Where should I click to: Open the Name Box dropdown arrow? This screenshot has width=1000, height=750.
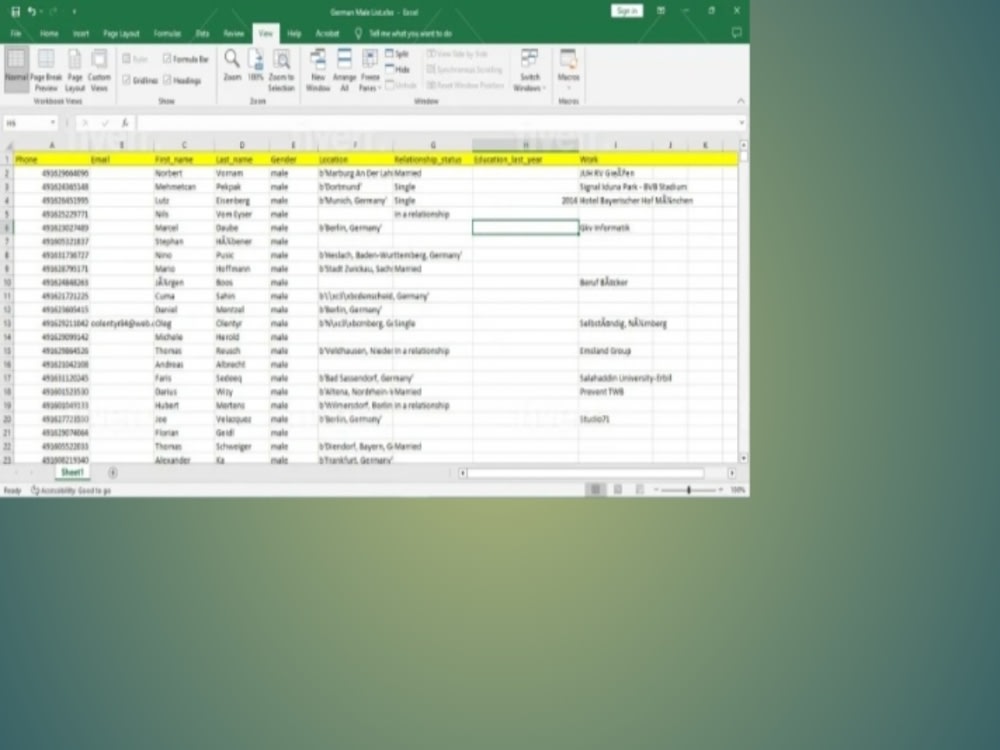(53, 122)
